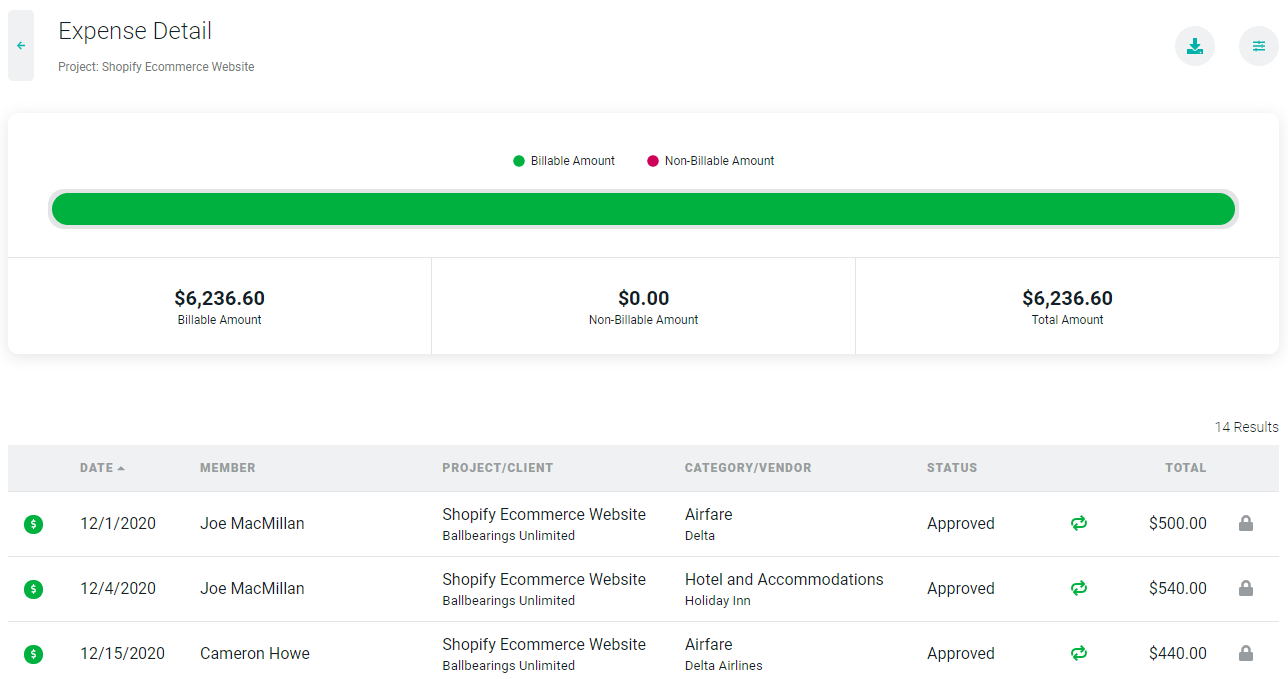This screenshot has height=679, width=1288.
Task: Toggle Non-Billable Amount legend item
Action: point(711,161)
